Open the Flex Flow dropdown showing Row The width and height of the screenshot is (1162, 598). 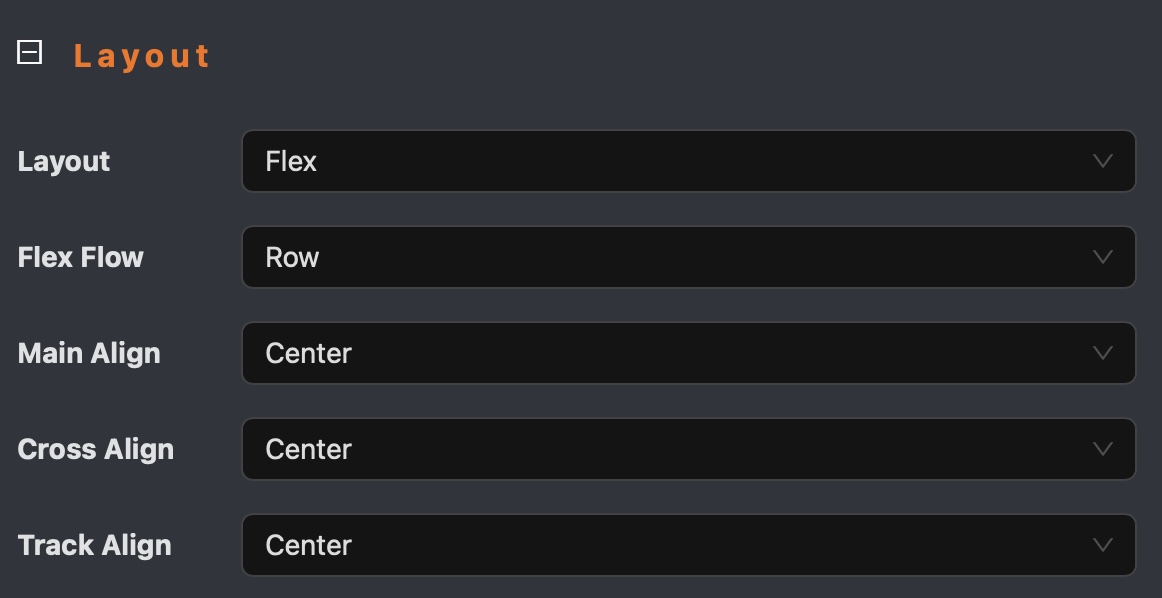pos(690,257)
